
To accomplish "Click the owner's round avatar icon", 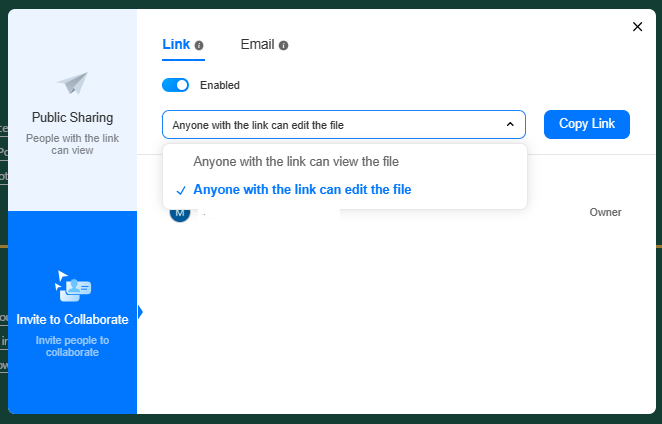I will (180, 212).
